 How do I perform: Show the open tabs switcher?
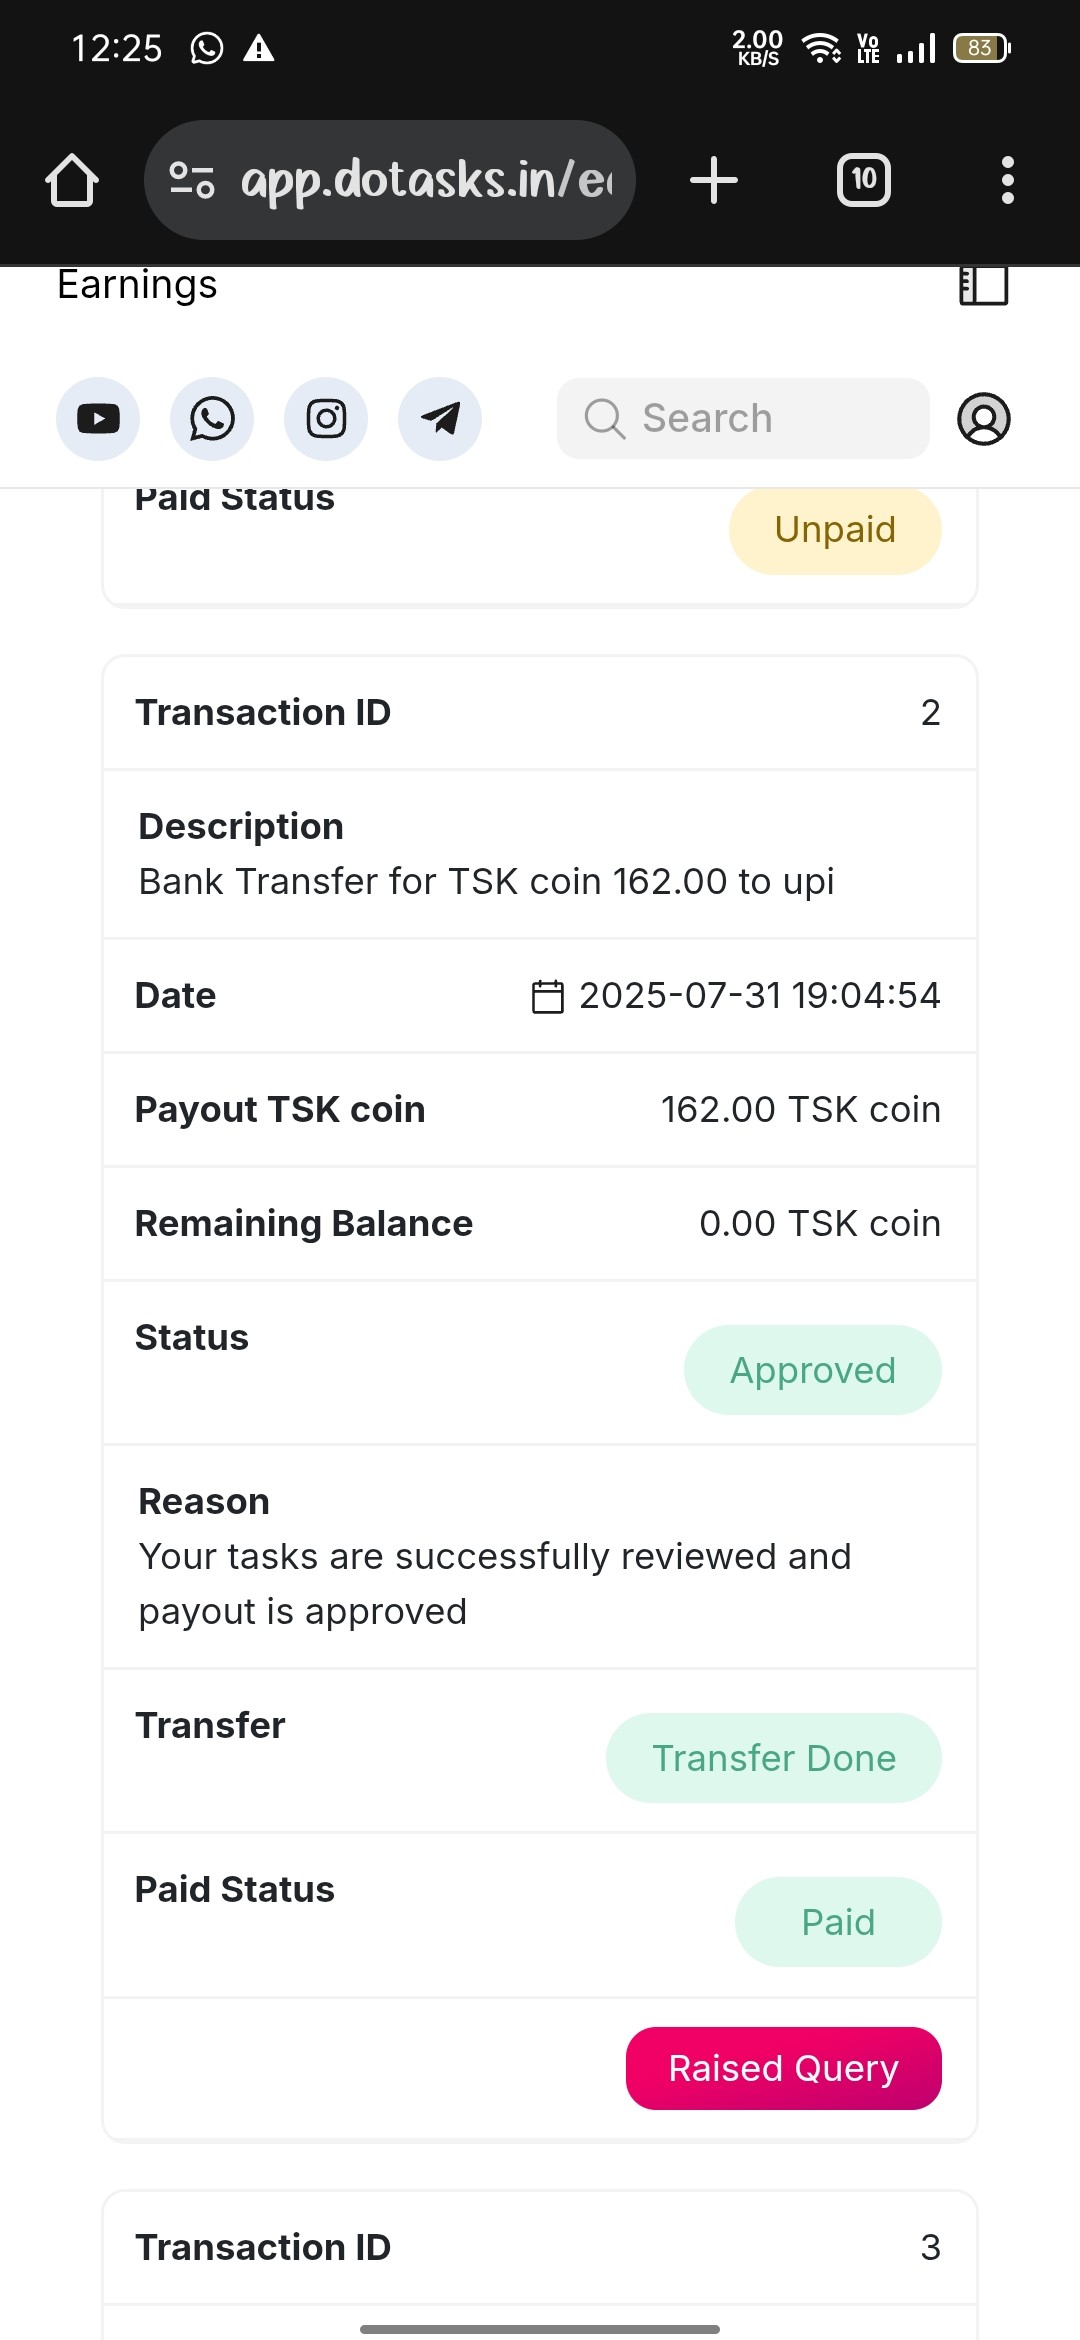tap(863, 180)
